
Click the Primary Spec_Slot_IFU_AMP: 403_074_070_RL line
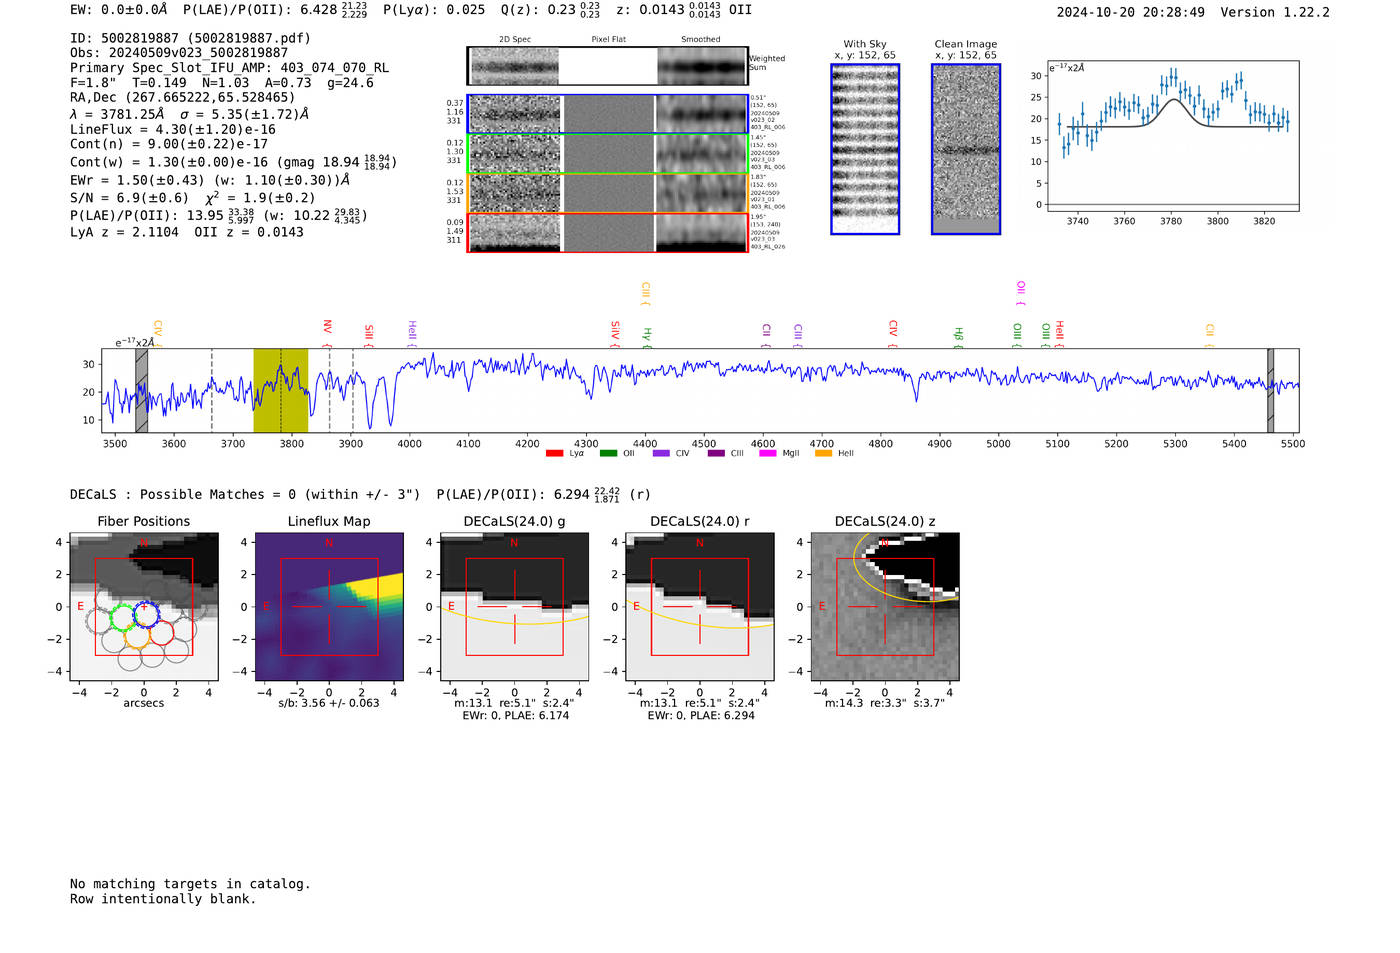tap(230, 68)
